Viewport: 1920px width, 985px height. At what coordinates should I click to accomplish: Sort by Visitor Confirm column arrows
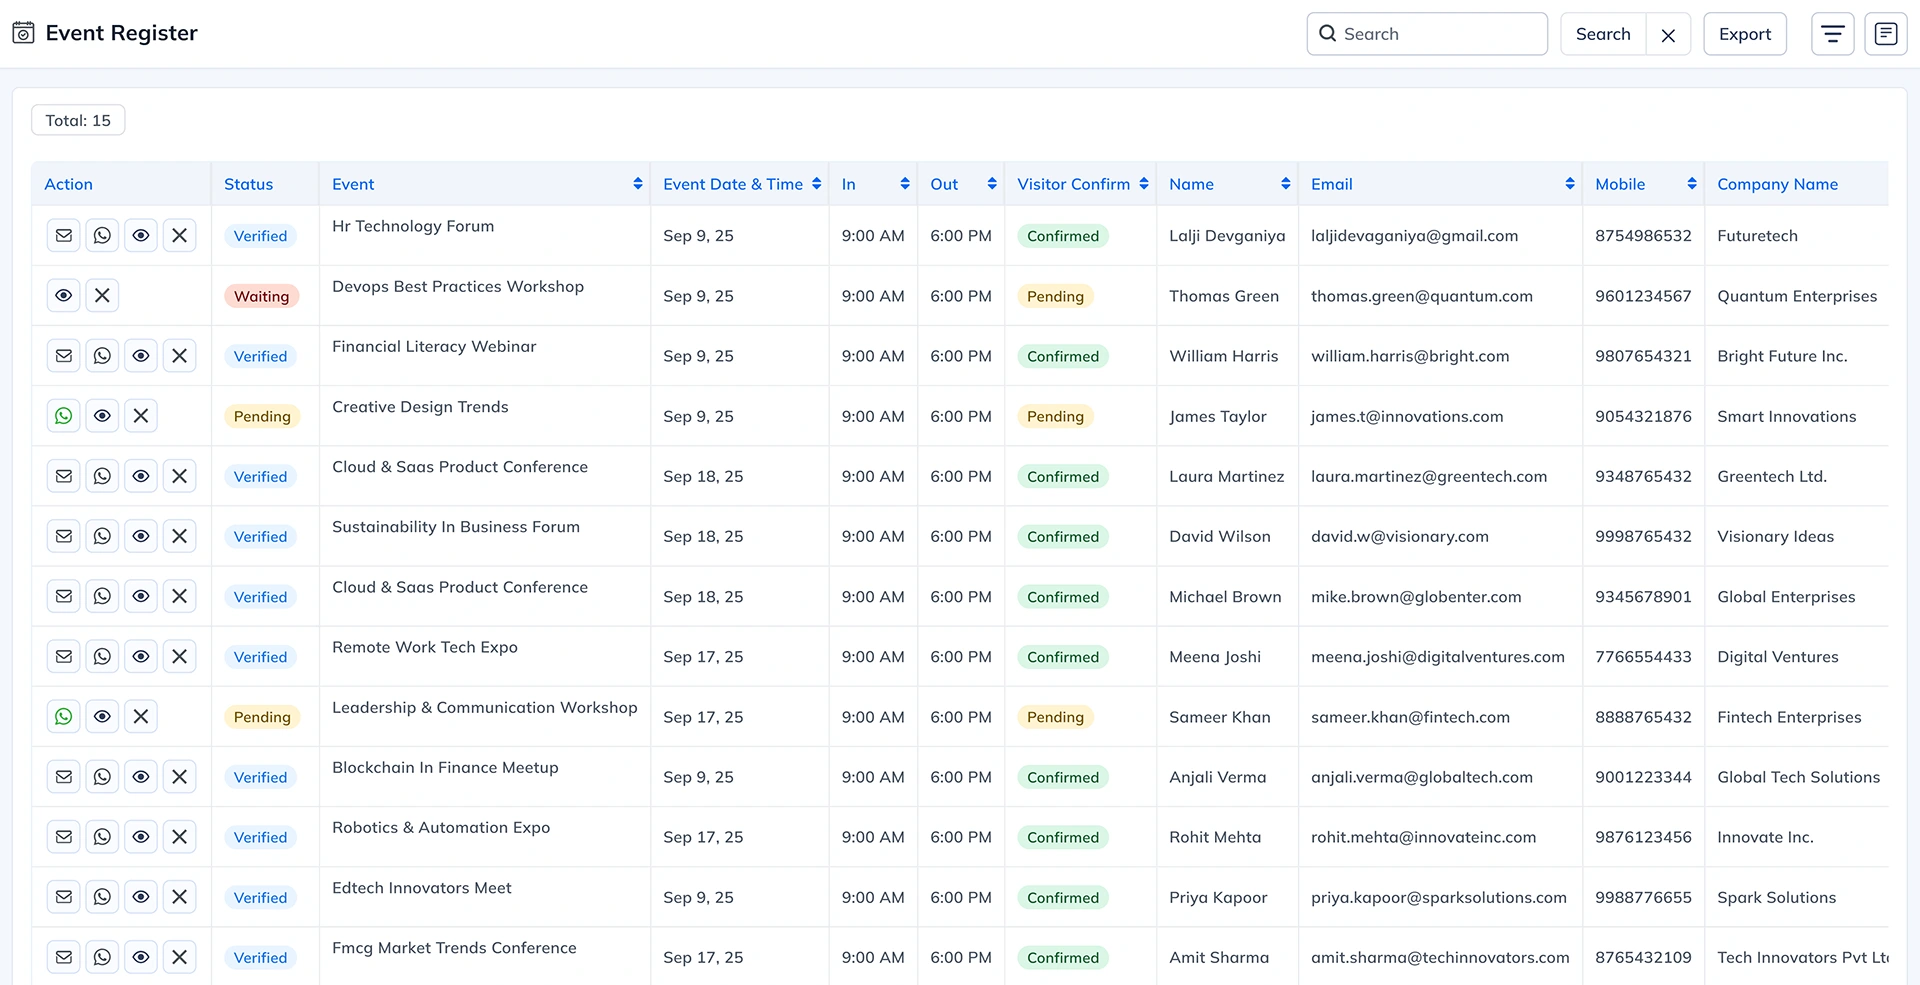coord(1143,184)
